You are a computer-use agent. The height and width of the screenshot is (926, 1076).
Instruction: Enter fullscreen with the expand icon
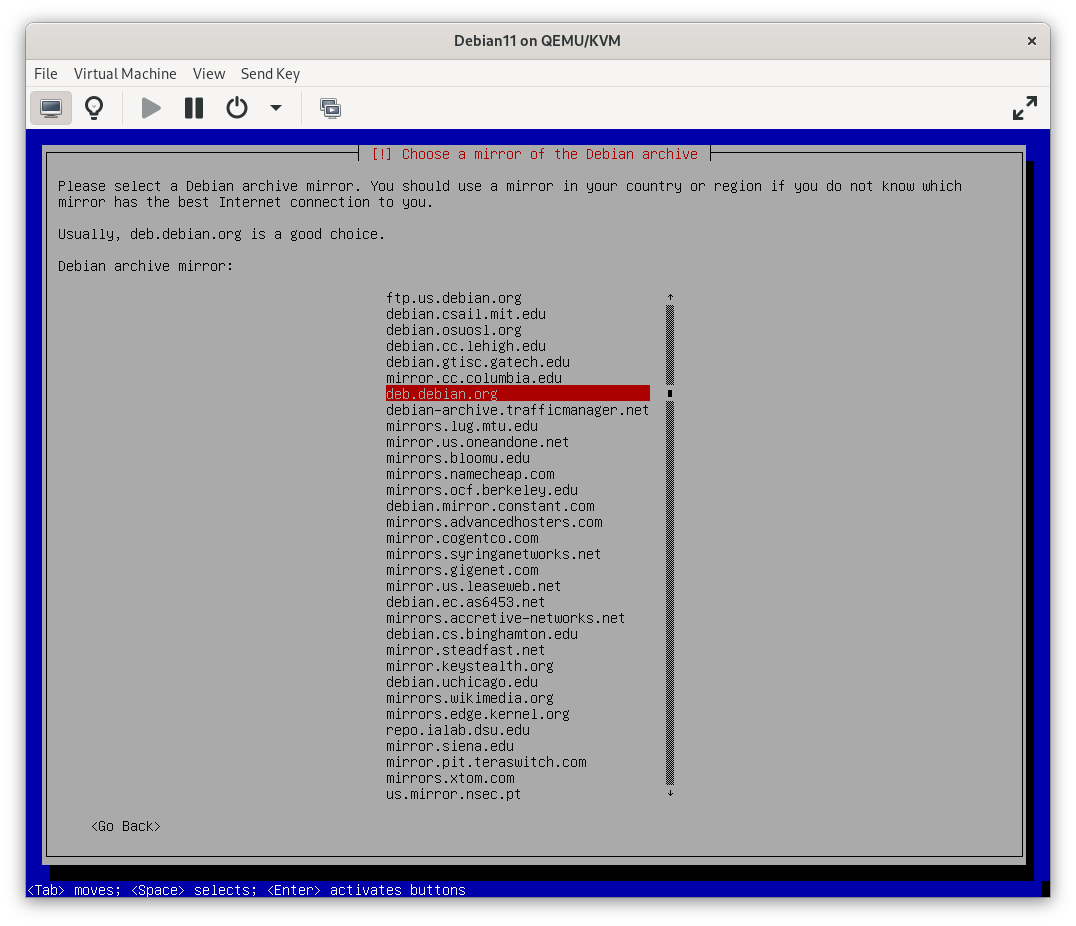pyautogui.click(x=1024, y=107)
